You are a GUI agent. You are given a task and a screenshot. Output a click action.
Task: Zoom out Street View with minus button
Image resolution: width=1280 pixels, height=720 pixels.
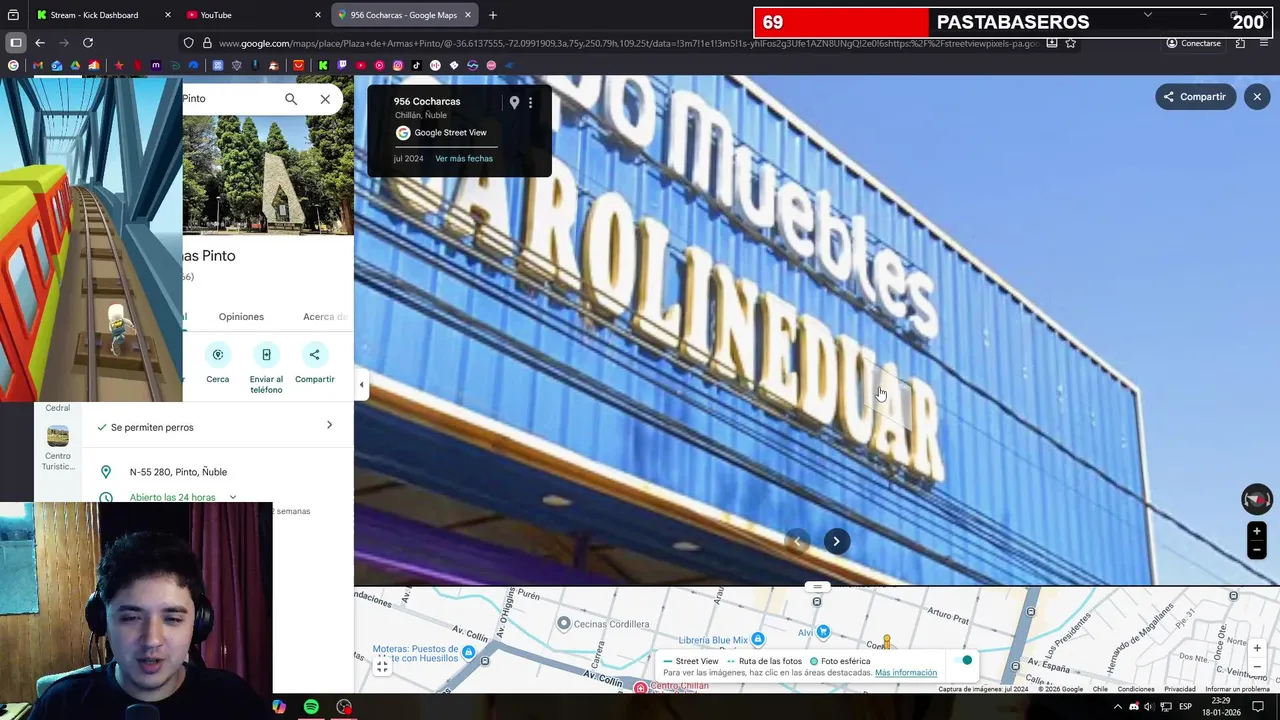click(x=1257, y=549)
